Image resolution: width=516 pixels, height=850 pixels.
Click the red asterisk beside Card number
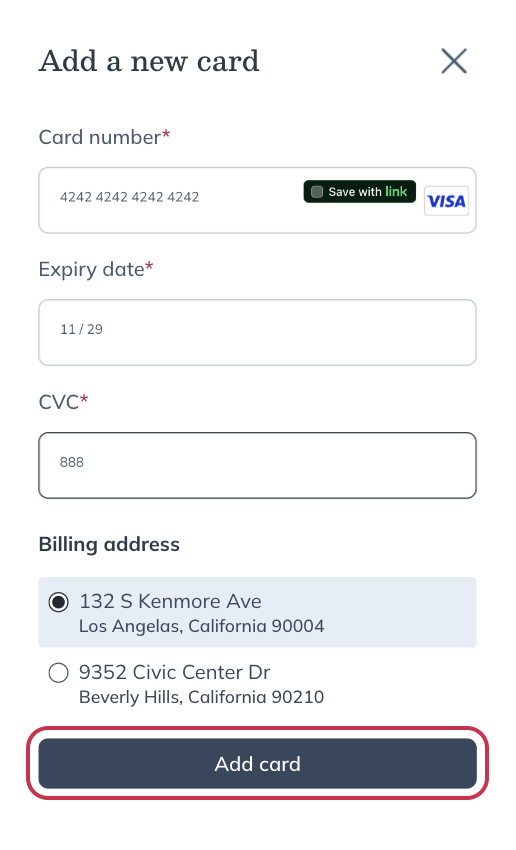tap(166, 133)
